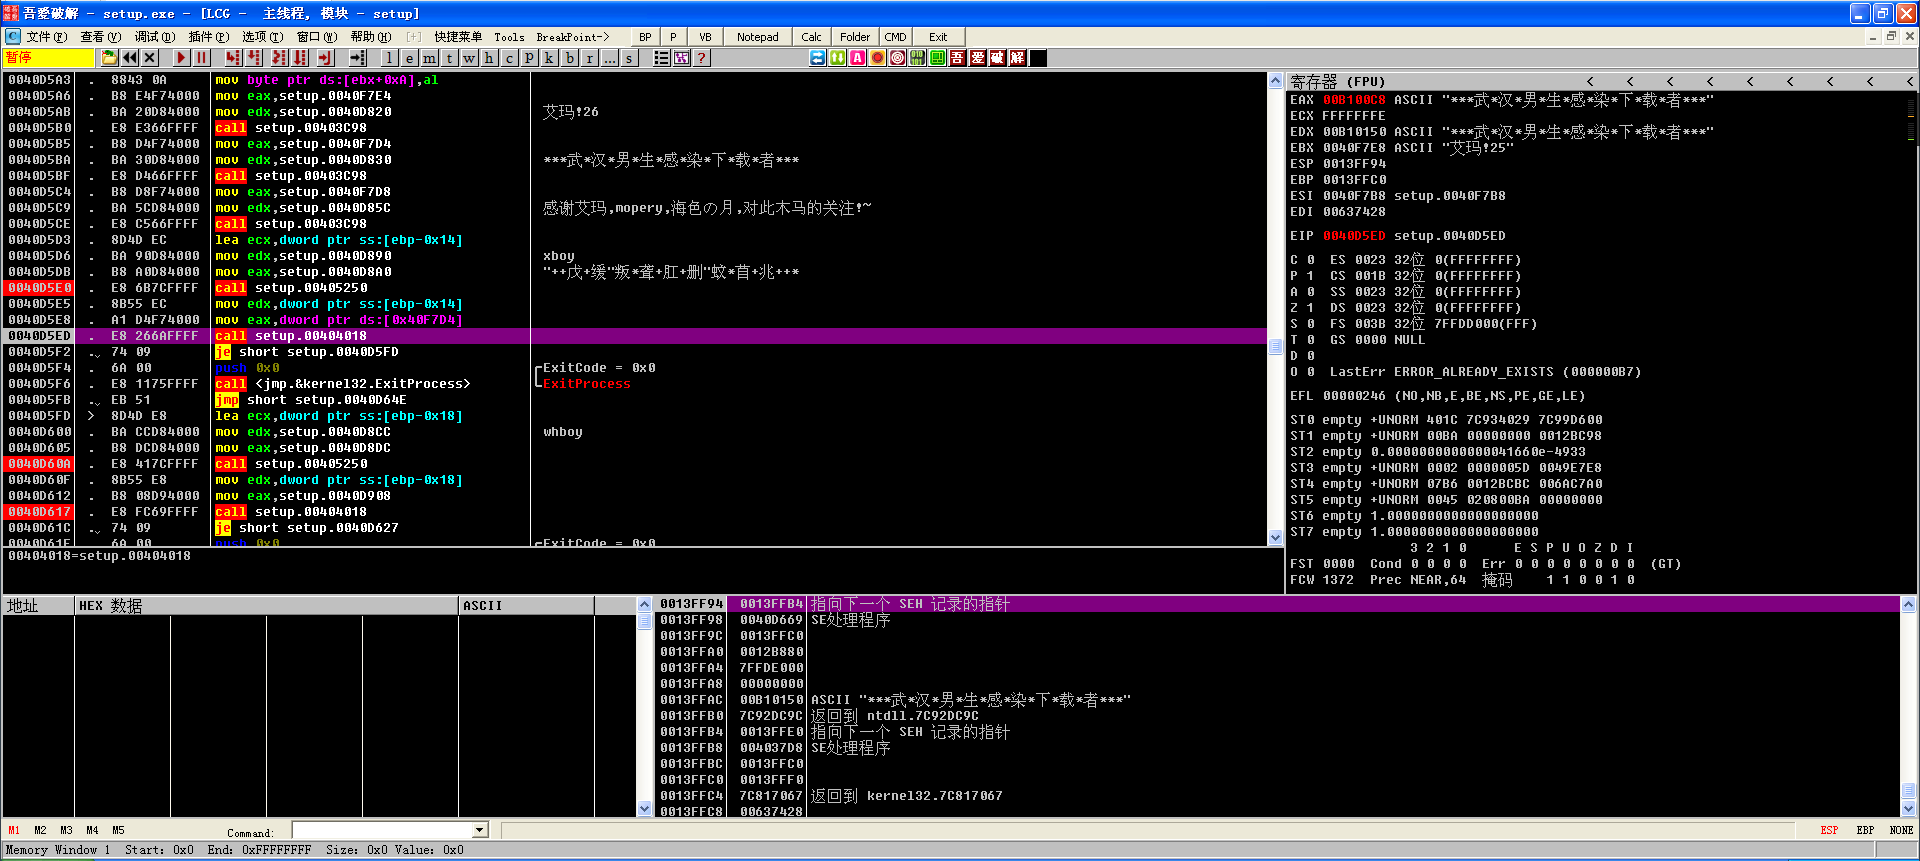
Task: Open the breakpoints window 'b' button
Action: click(x=569, y=58)
